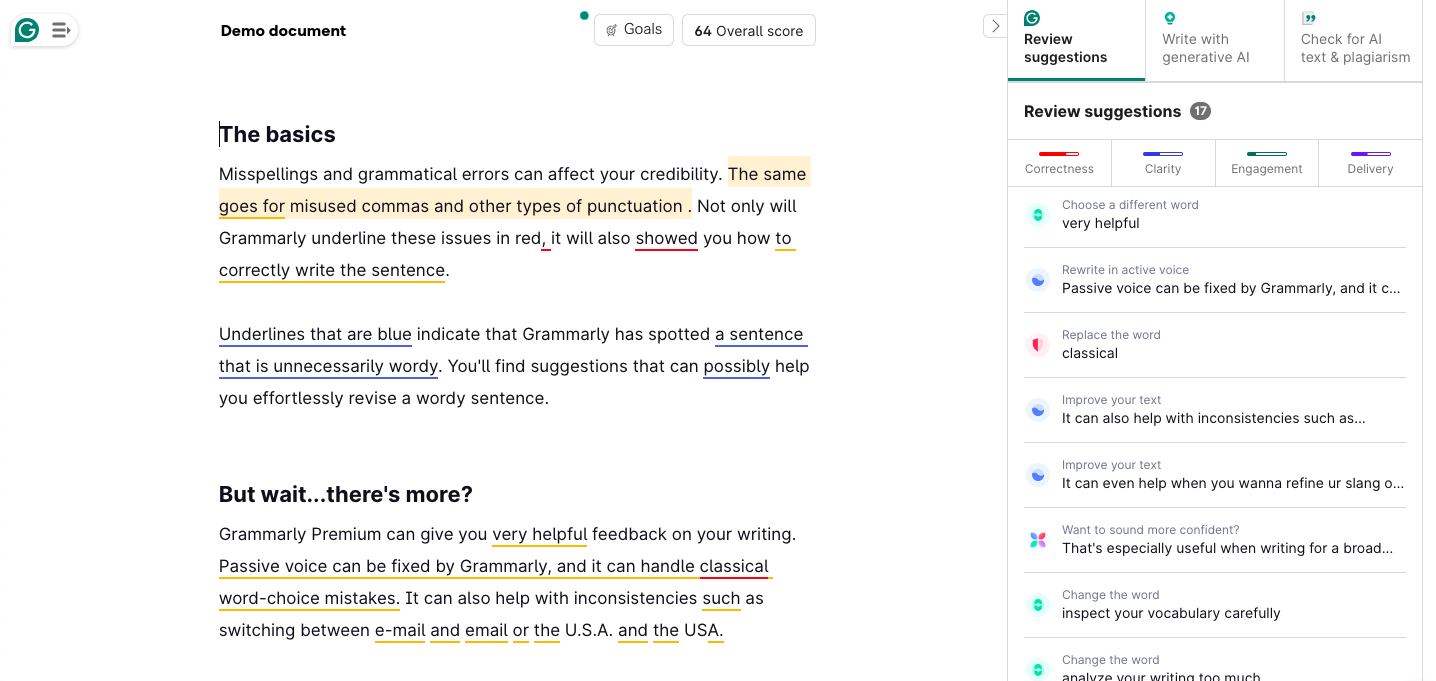1436x681 pixels.
Task: Click the blue Clarity progress bar
Action: tap(1163, 153)
